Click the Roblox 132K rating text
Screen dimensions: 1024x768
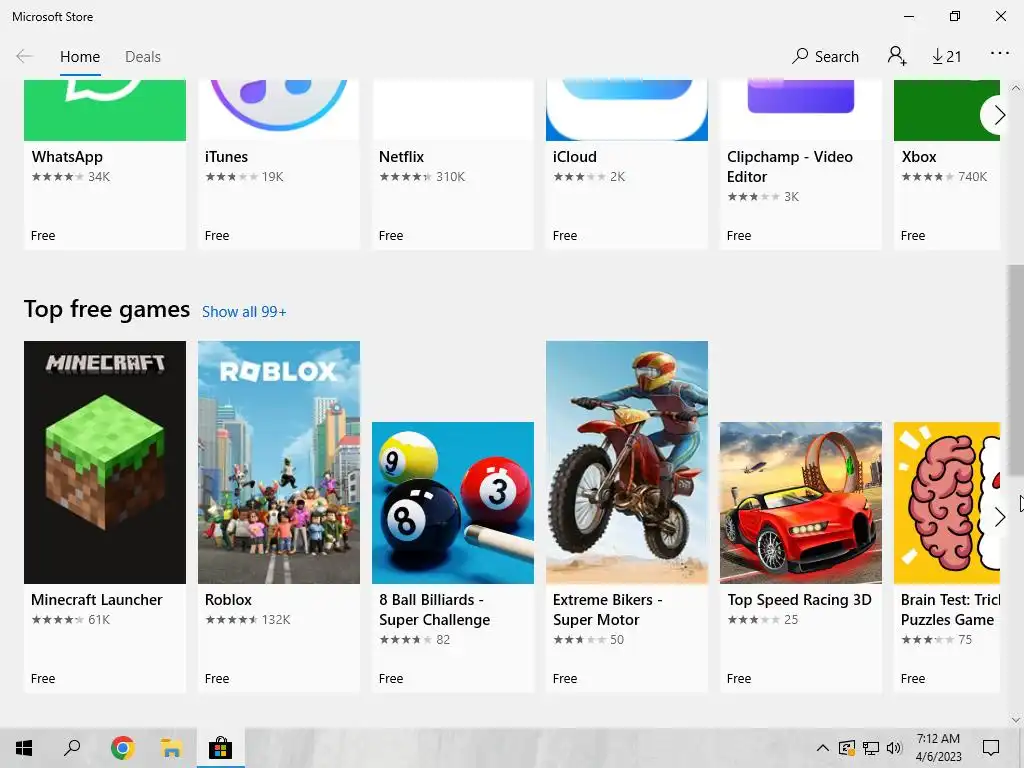[x=276, y=620]
